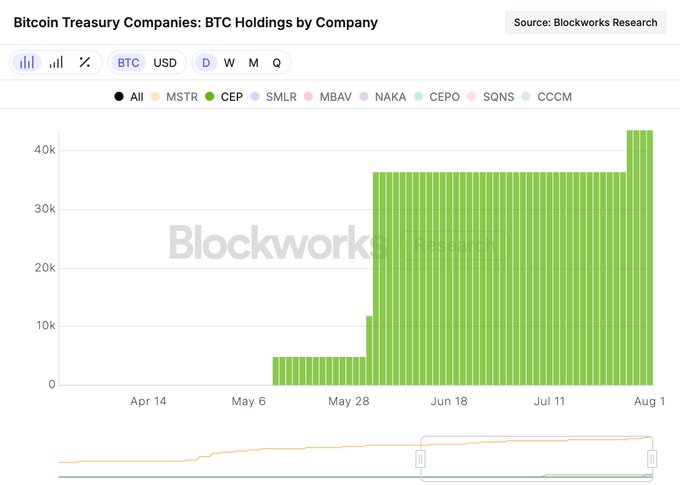Image resolution: width=680 pixels, height=485 pixels.
Task: Toggle CEP series in legend
Action: (x=224, y=97)
